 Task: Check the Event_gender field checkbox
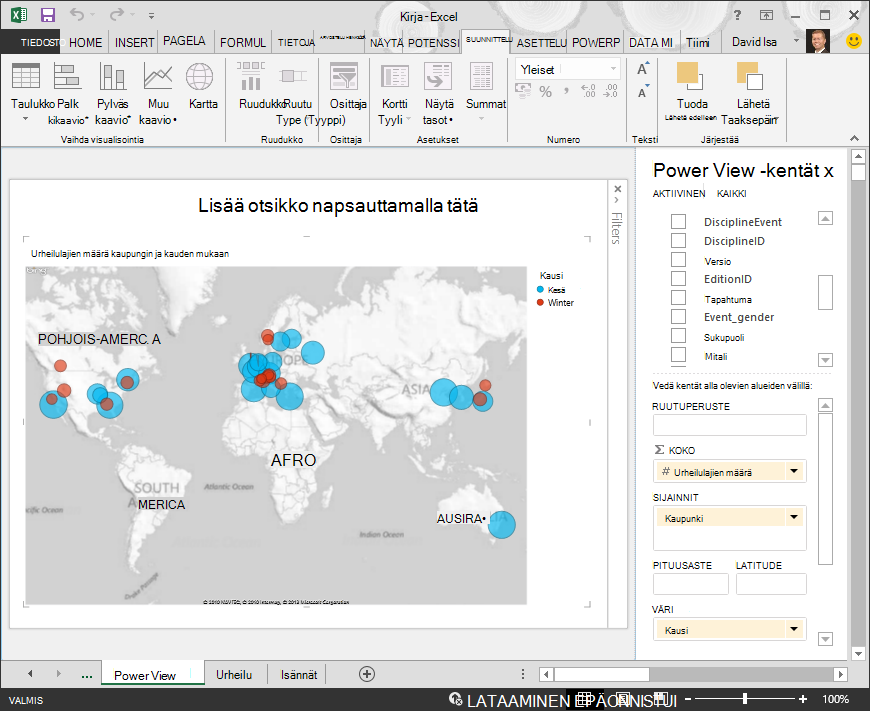pos(678,316)
